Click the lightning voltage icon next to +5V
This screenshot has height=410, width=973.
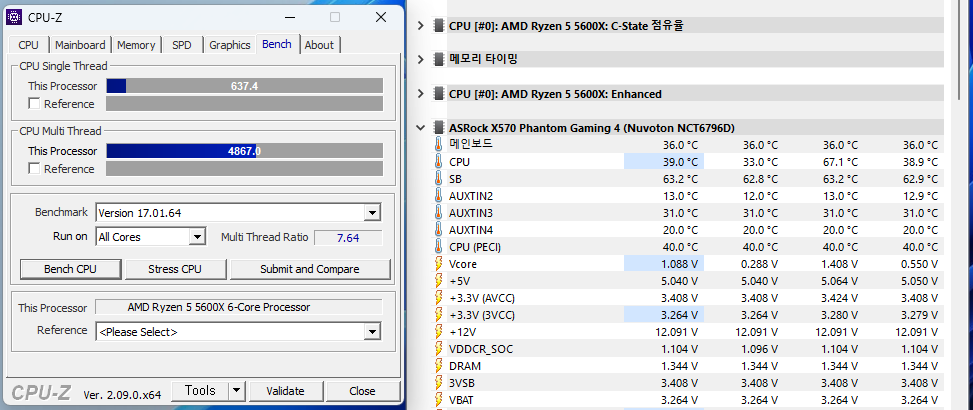439,281
